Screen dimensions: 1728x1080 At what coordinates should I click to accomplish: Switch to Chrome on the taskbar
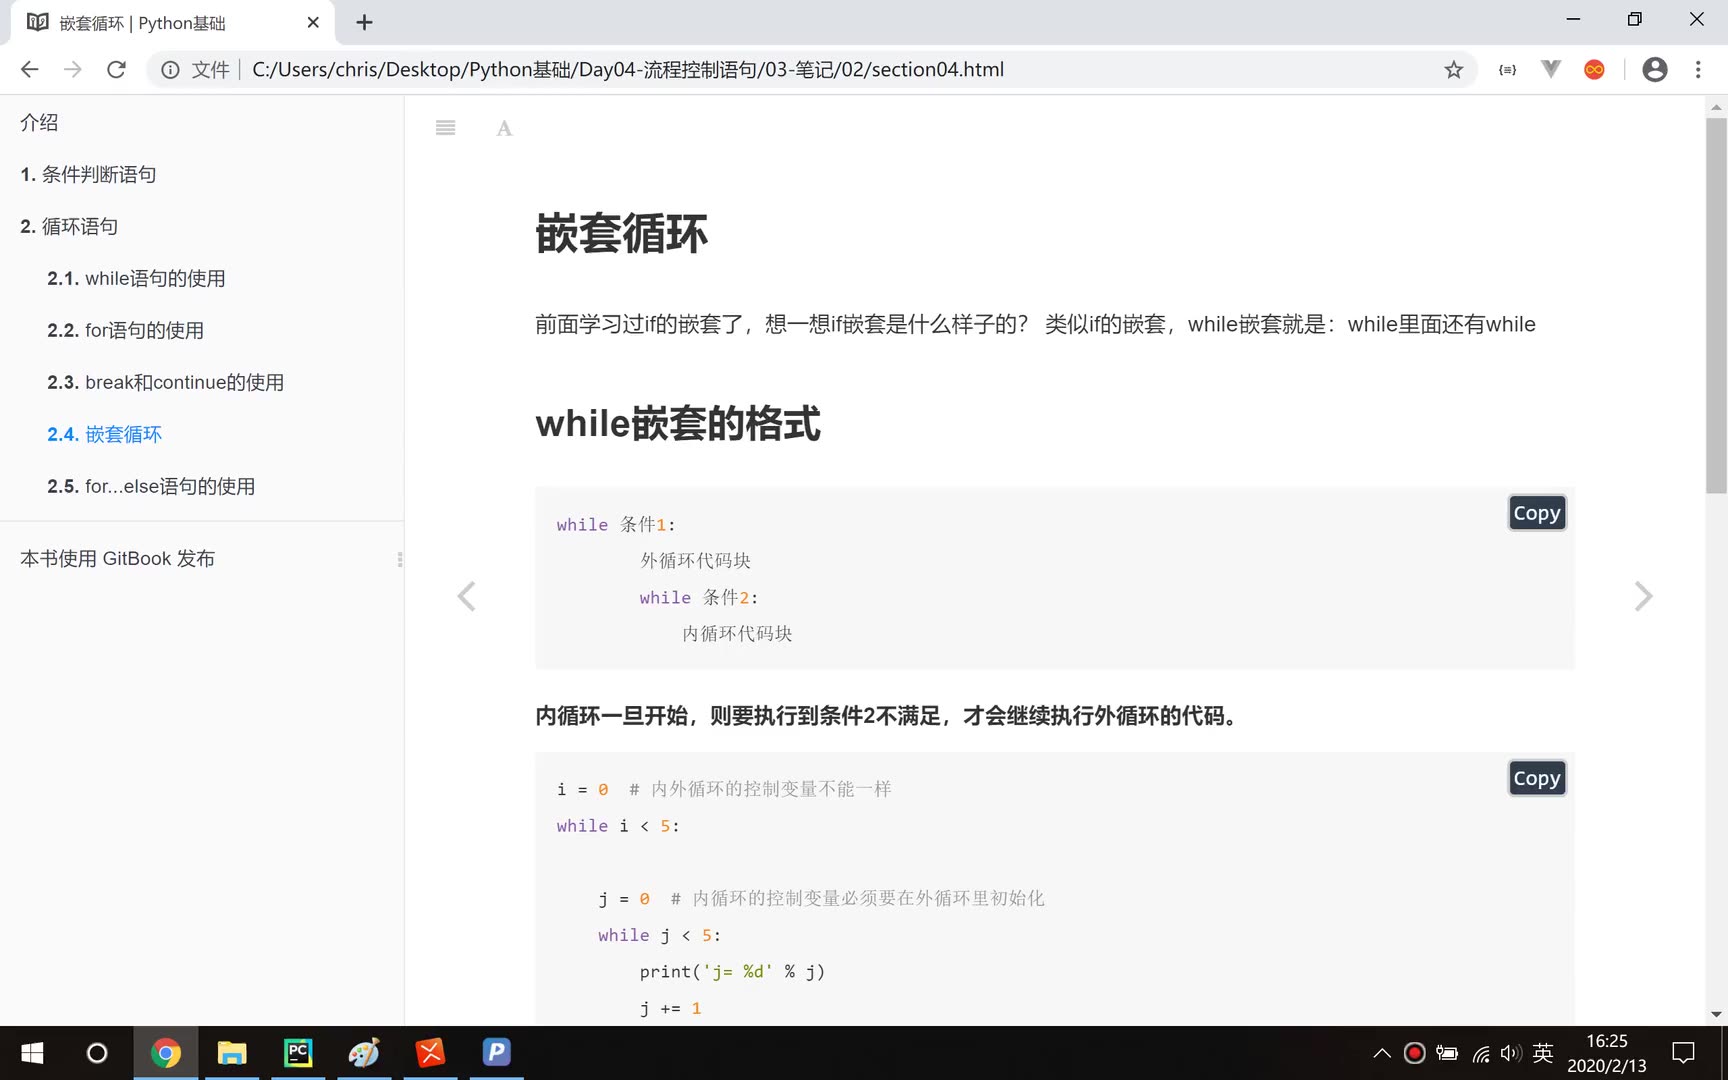166,1053
